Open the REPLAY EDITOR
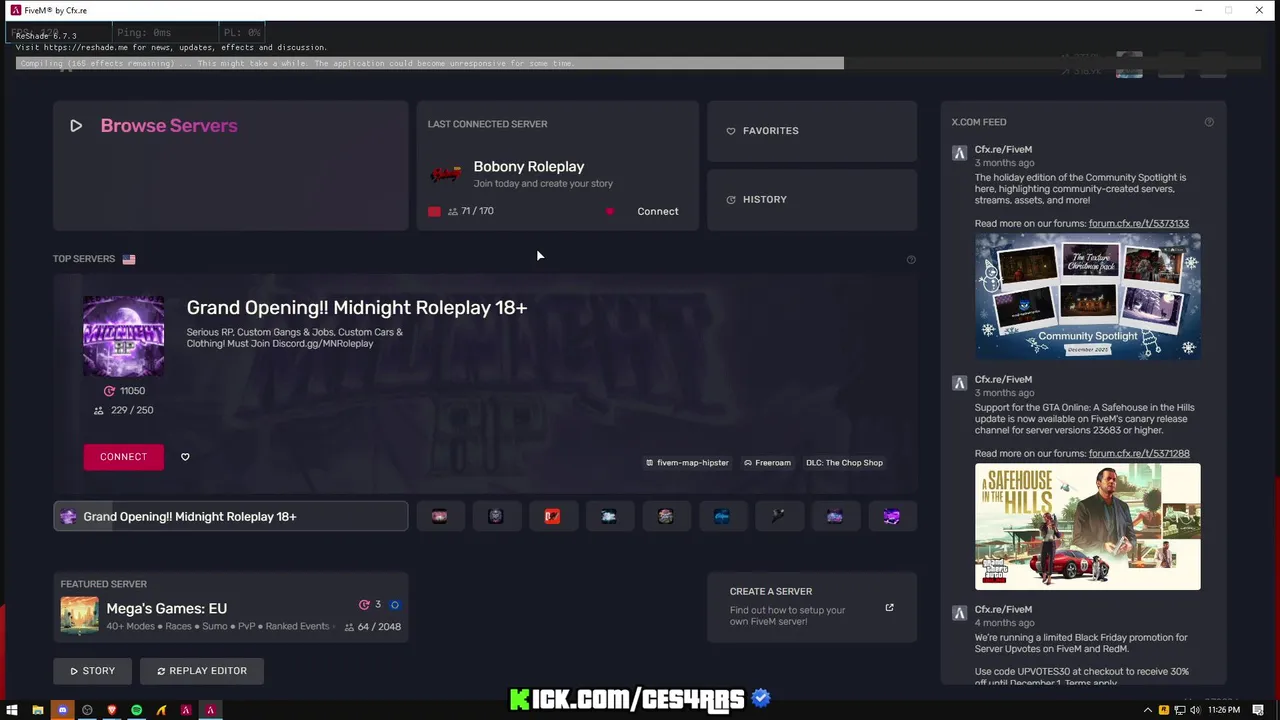 tap(202, 671)
